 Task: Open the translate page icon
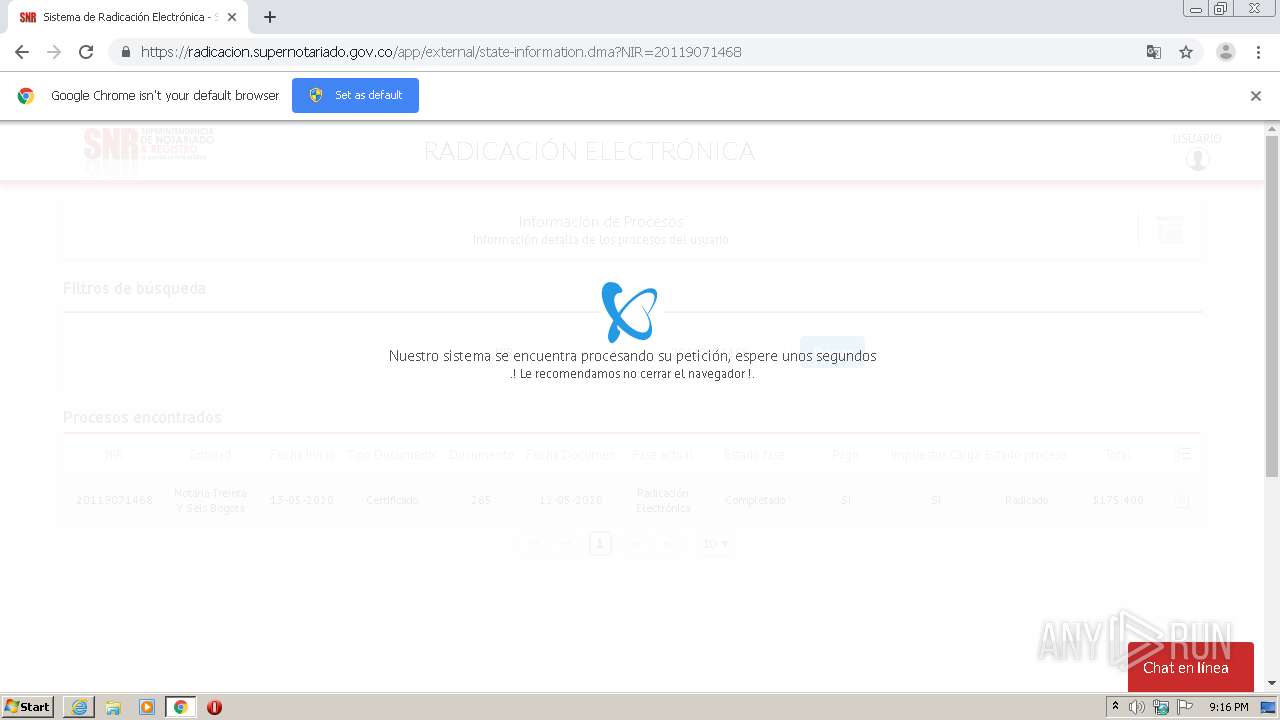coord(1153,52)
